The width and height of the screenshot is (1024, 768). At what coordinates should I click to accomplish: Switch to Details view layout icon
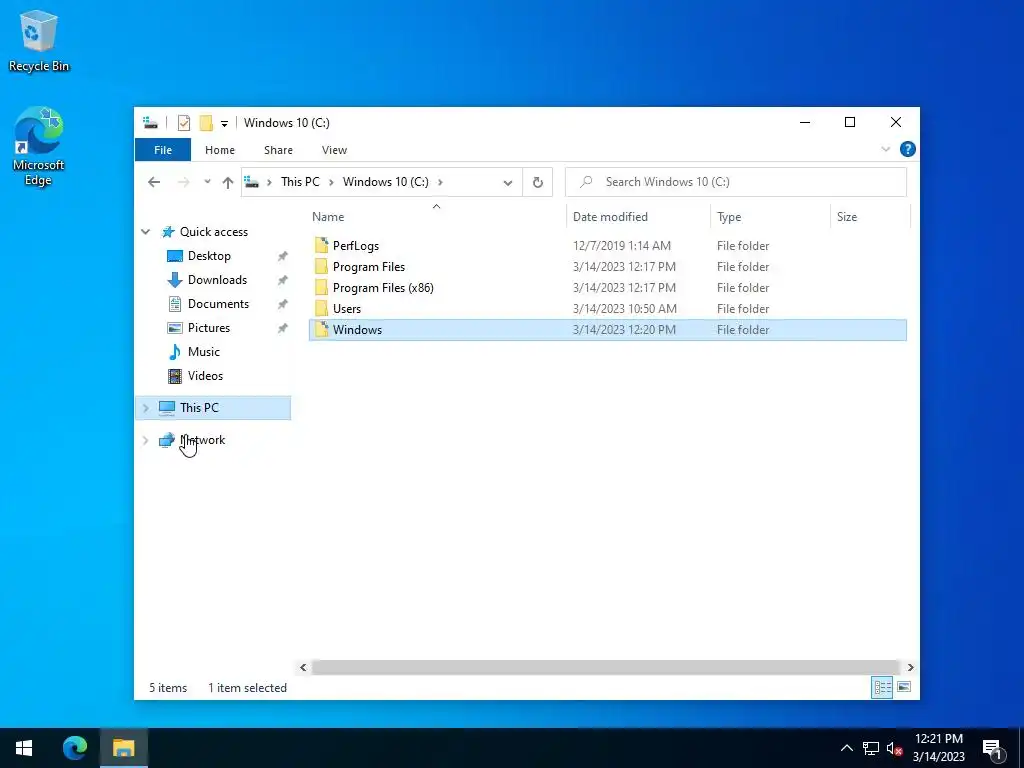click(x=882, y=687)
